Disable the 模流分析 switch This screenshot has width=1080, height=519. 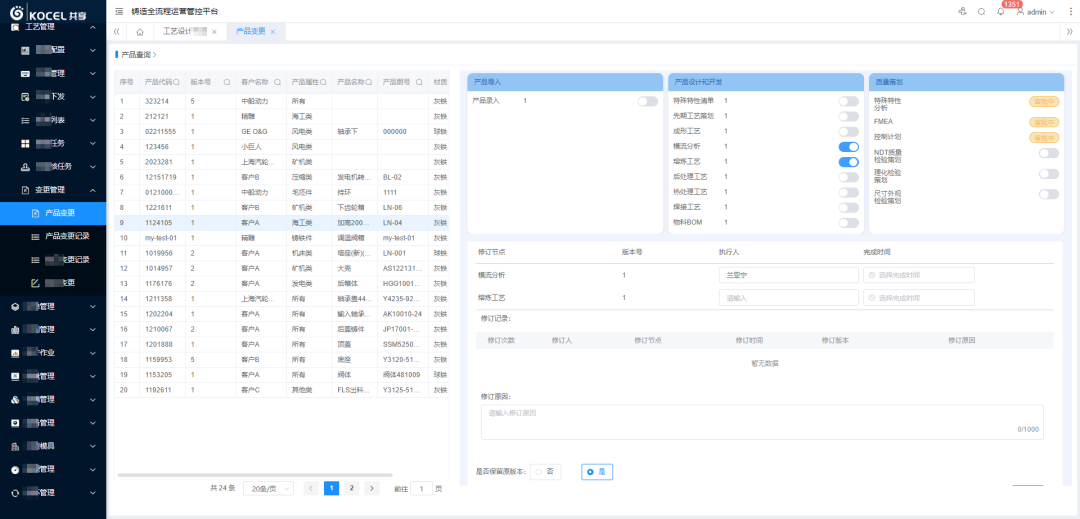[x=849, y=147]
